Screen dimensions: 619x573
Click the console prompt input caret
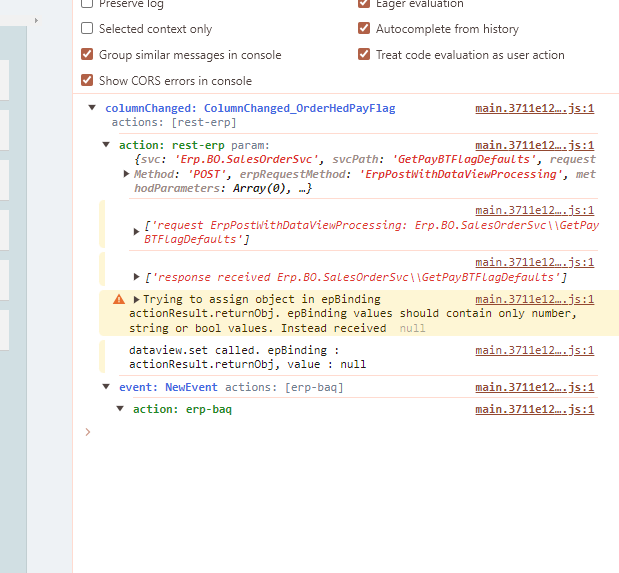pos(88,432)
